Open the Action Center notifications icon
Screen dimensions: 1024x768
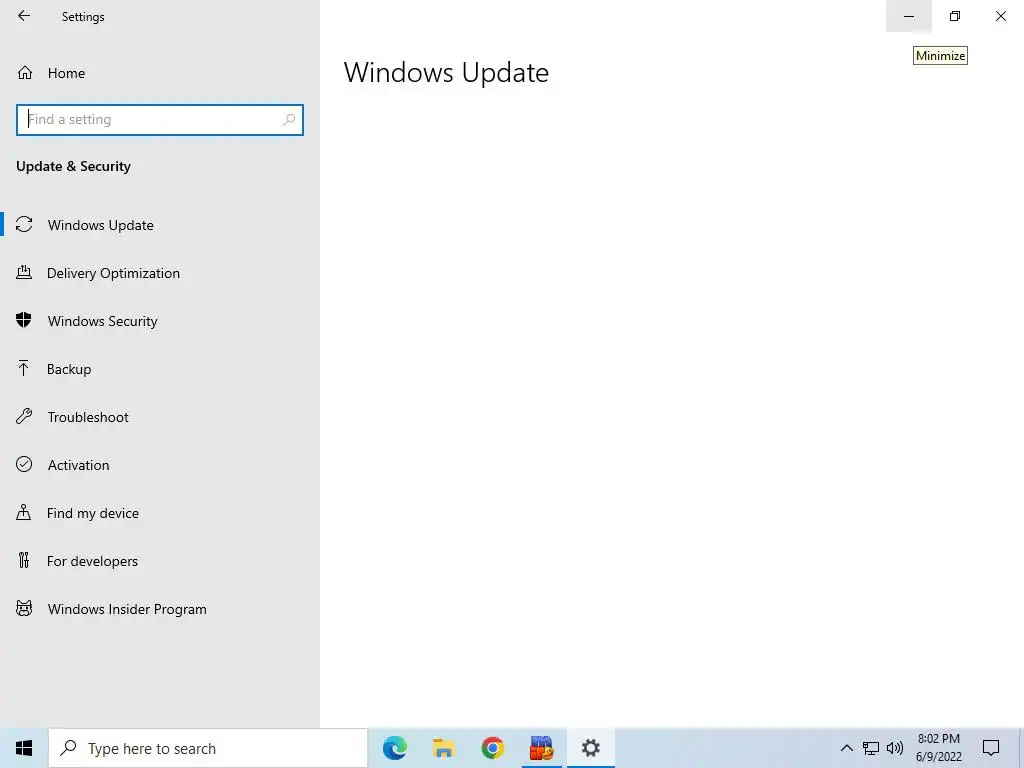pyautogui.click(x=991, y=748)
